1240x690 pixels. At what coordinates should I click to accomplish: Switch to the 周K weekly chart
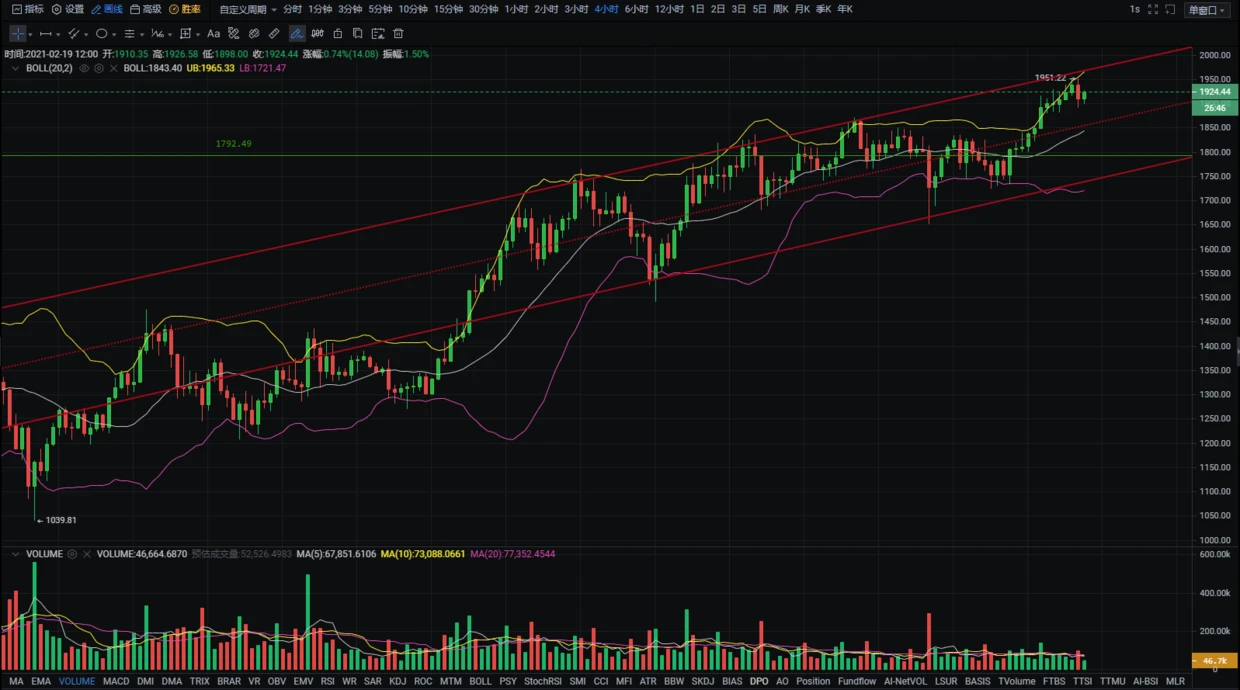[780, 9]
